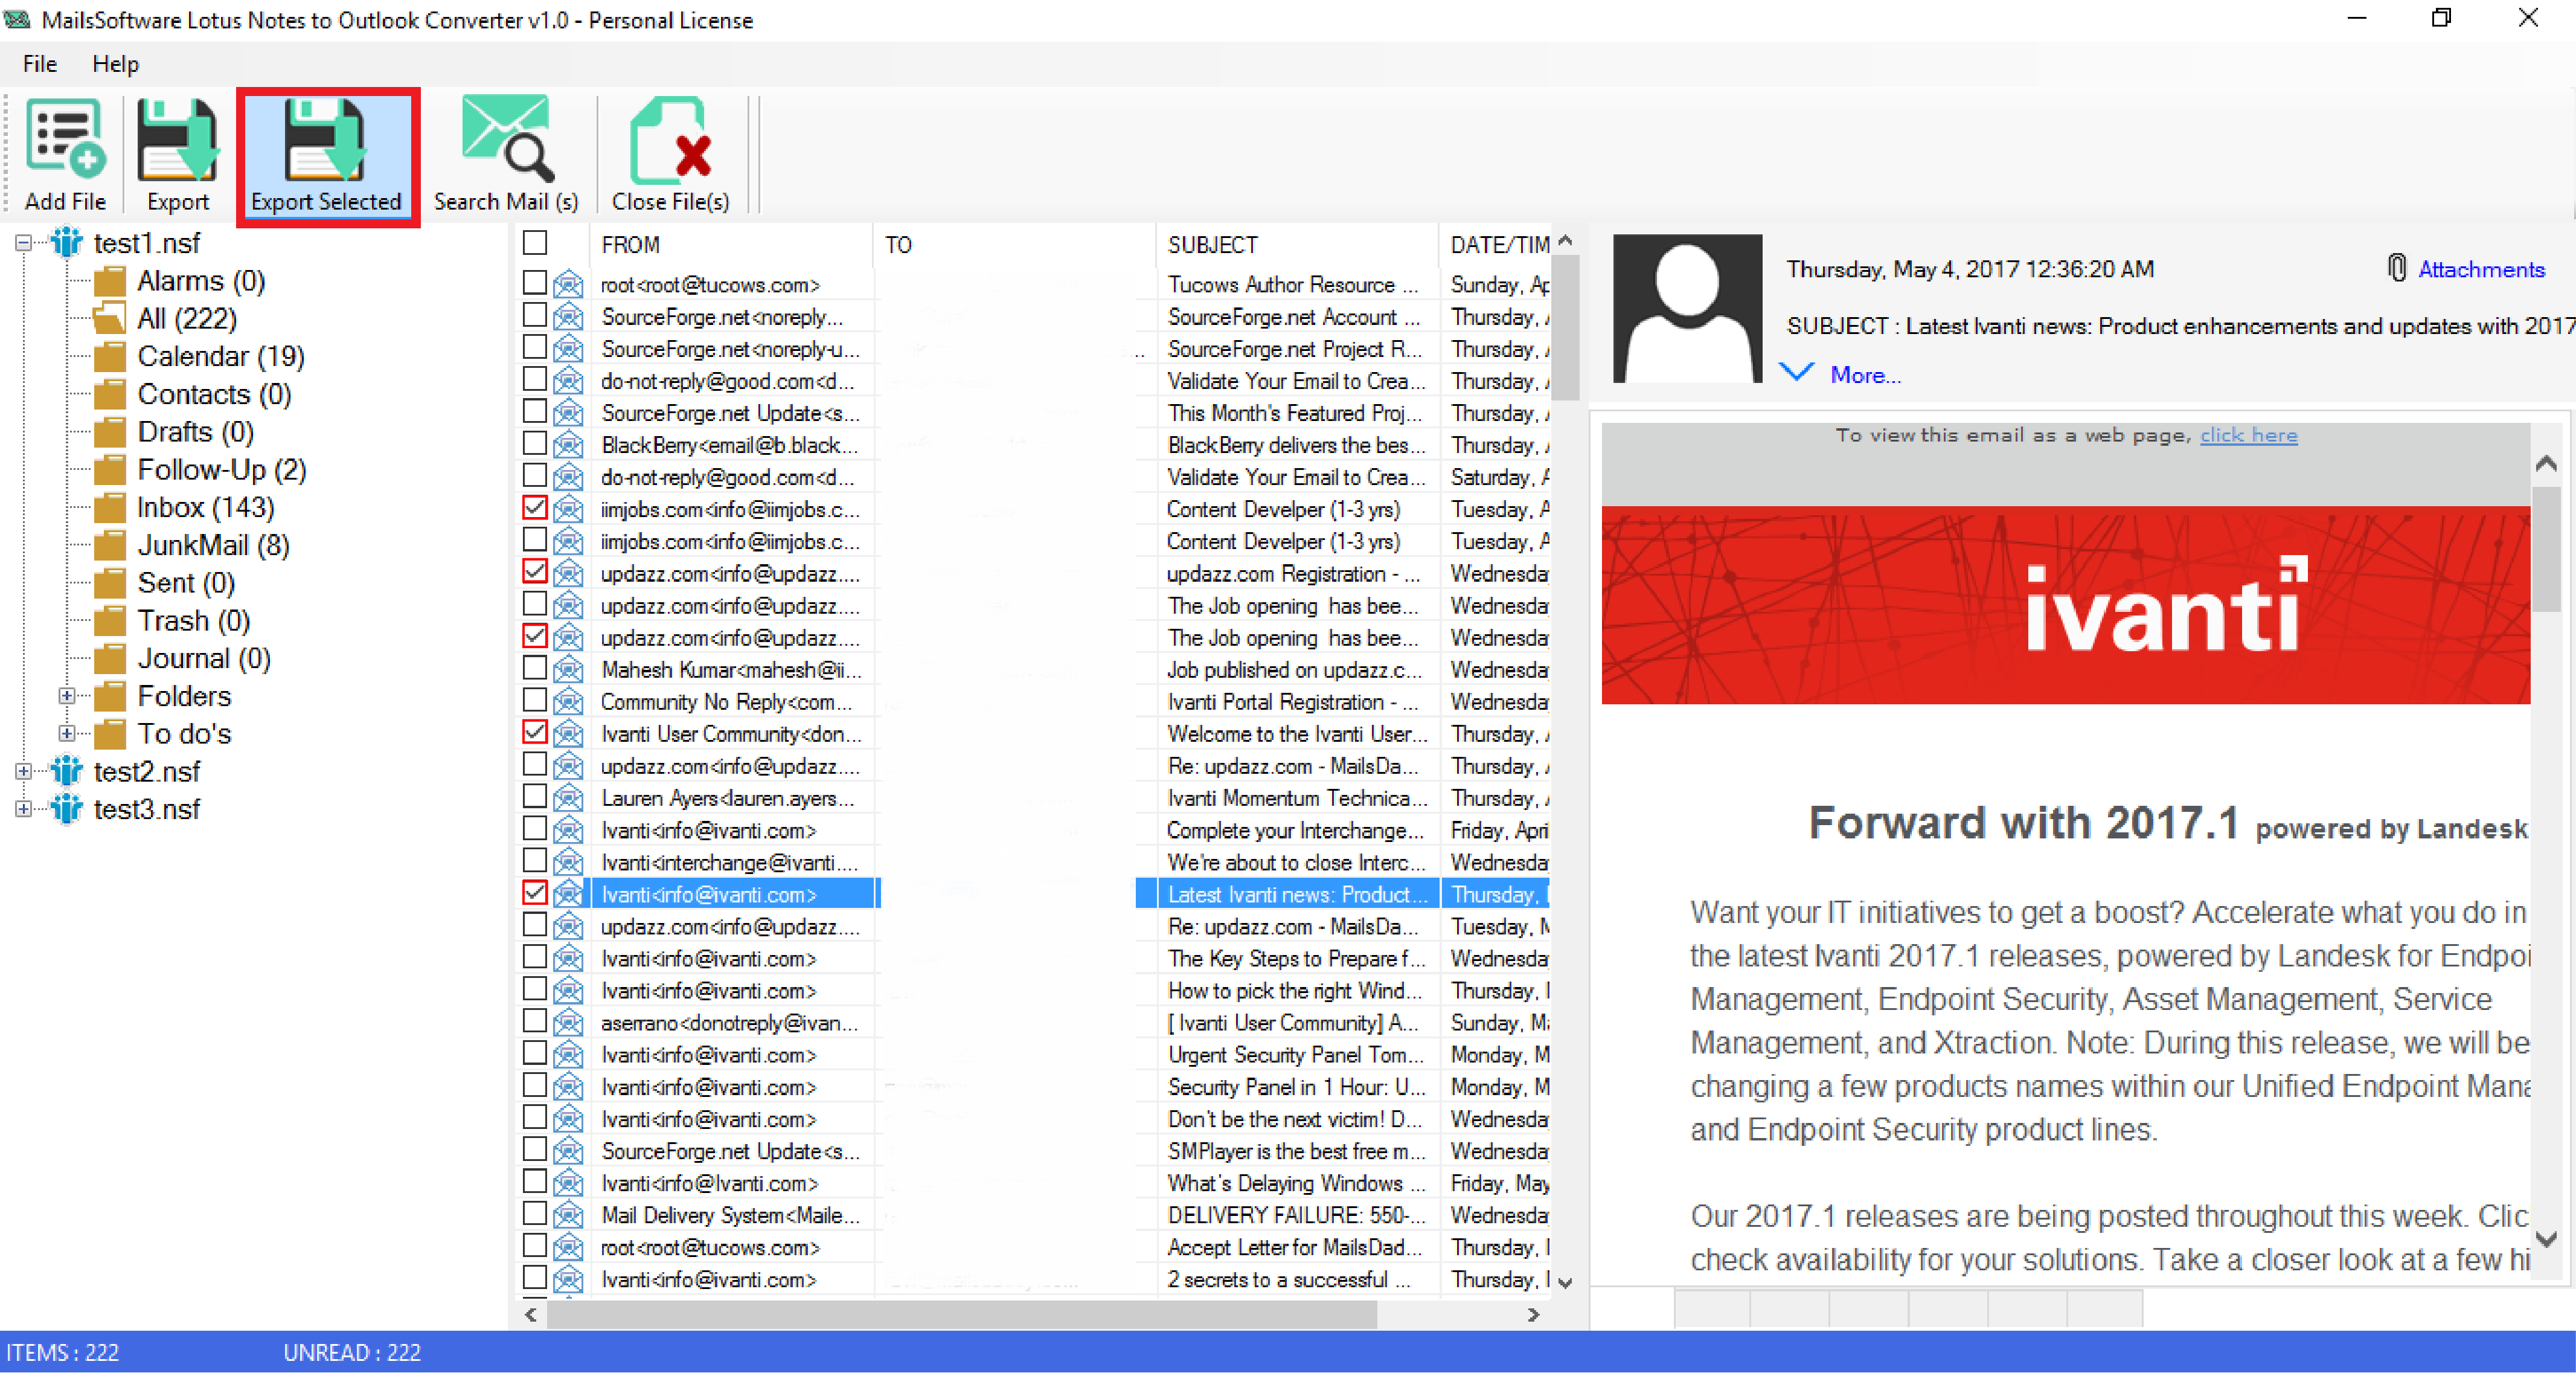The height and width of the screenshot is (1373, 2576).
Task: Select the Contacts (0) folder
Action: 214,395
